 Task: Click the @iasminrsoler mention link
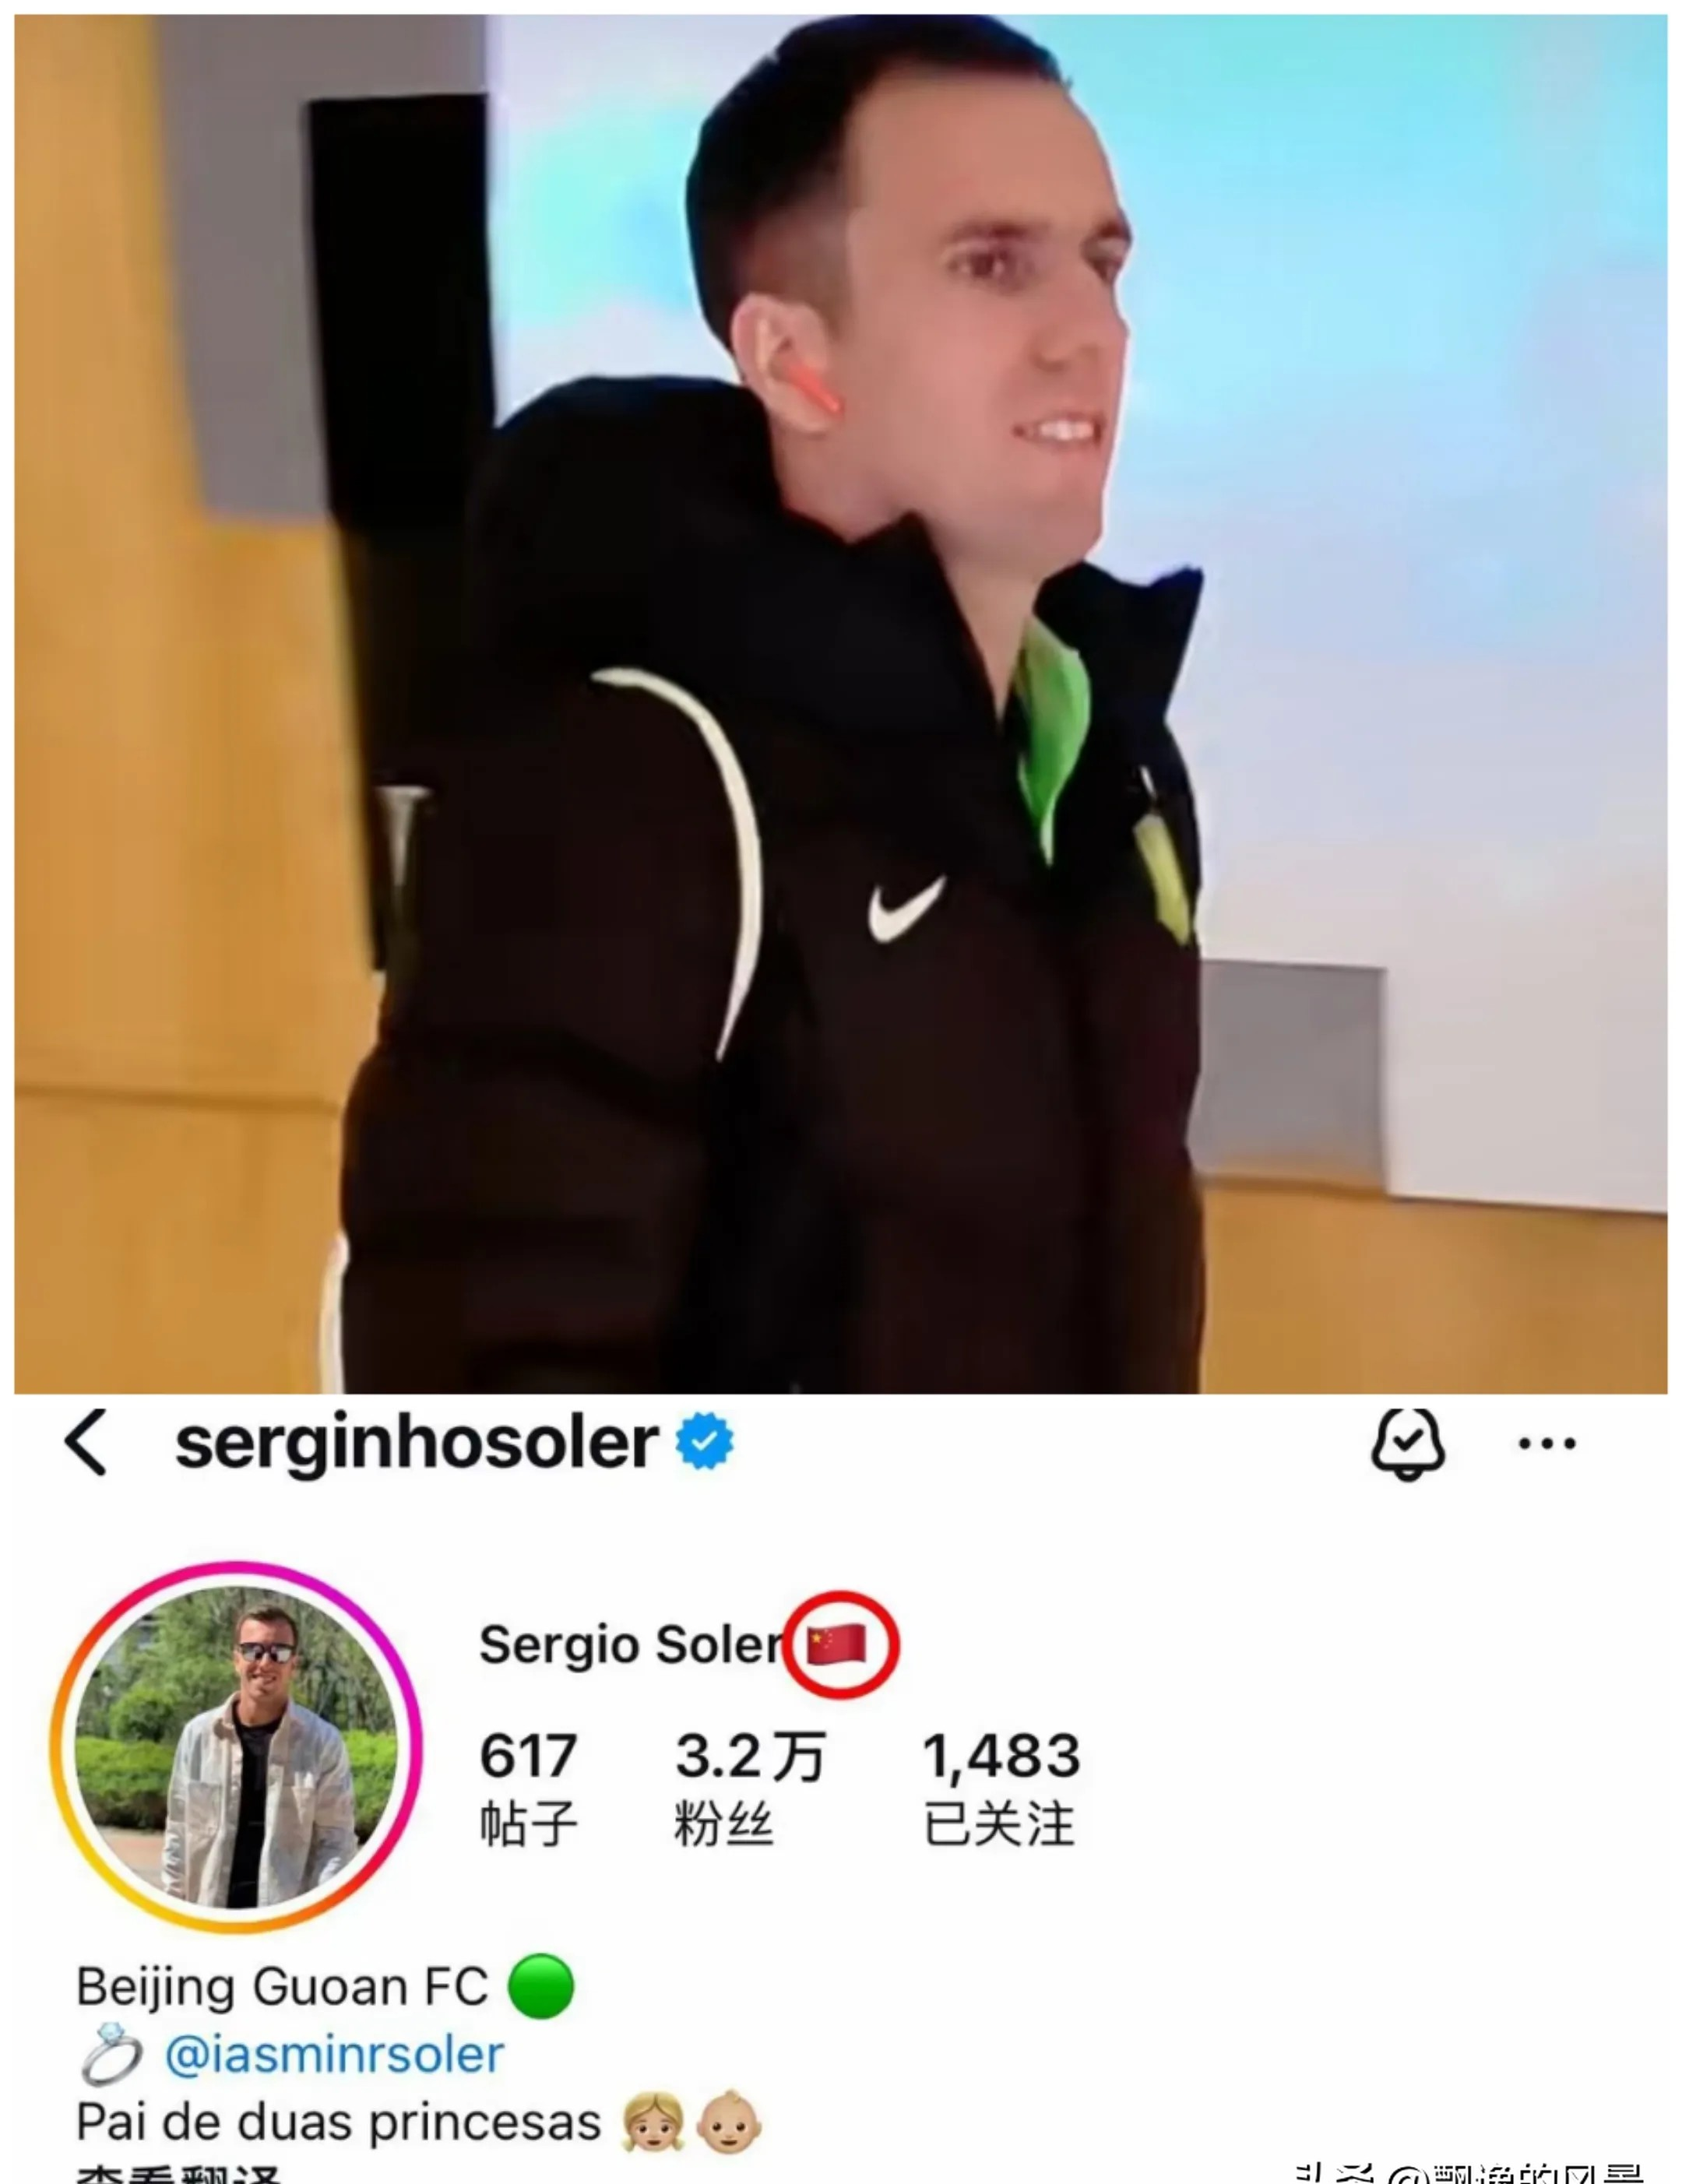tap(334, 2055)
